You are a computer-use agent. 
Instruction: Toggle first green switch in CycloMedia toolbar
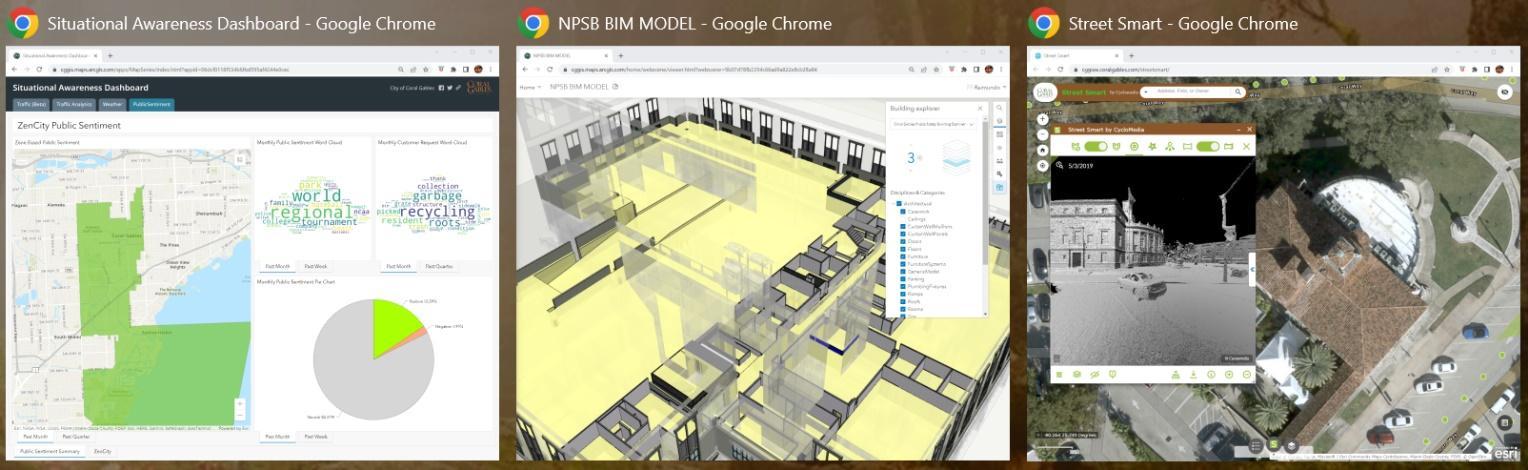[1096, 147]
